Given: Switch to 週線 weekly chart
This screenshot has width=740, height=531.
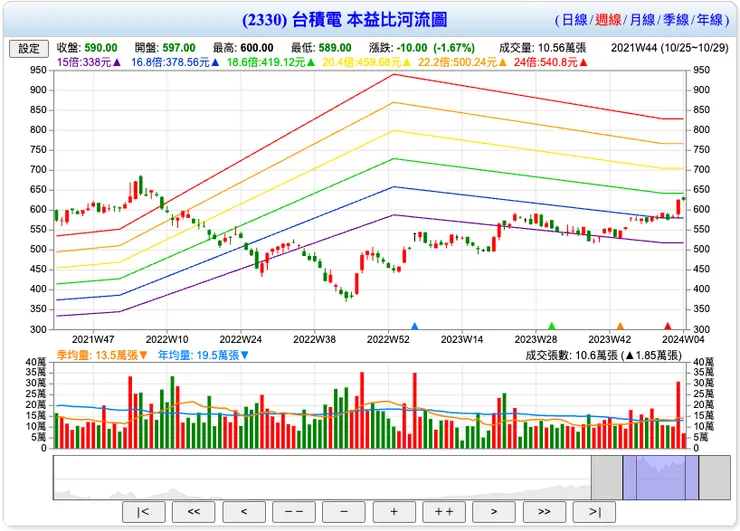Looking at the screenshot, I should click(608, 20).
